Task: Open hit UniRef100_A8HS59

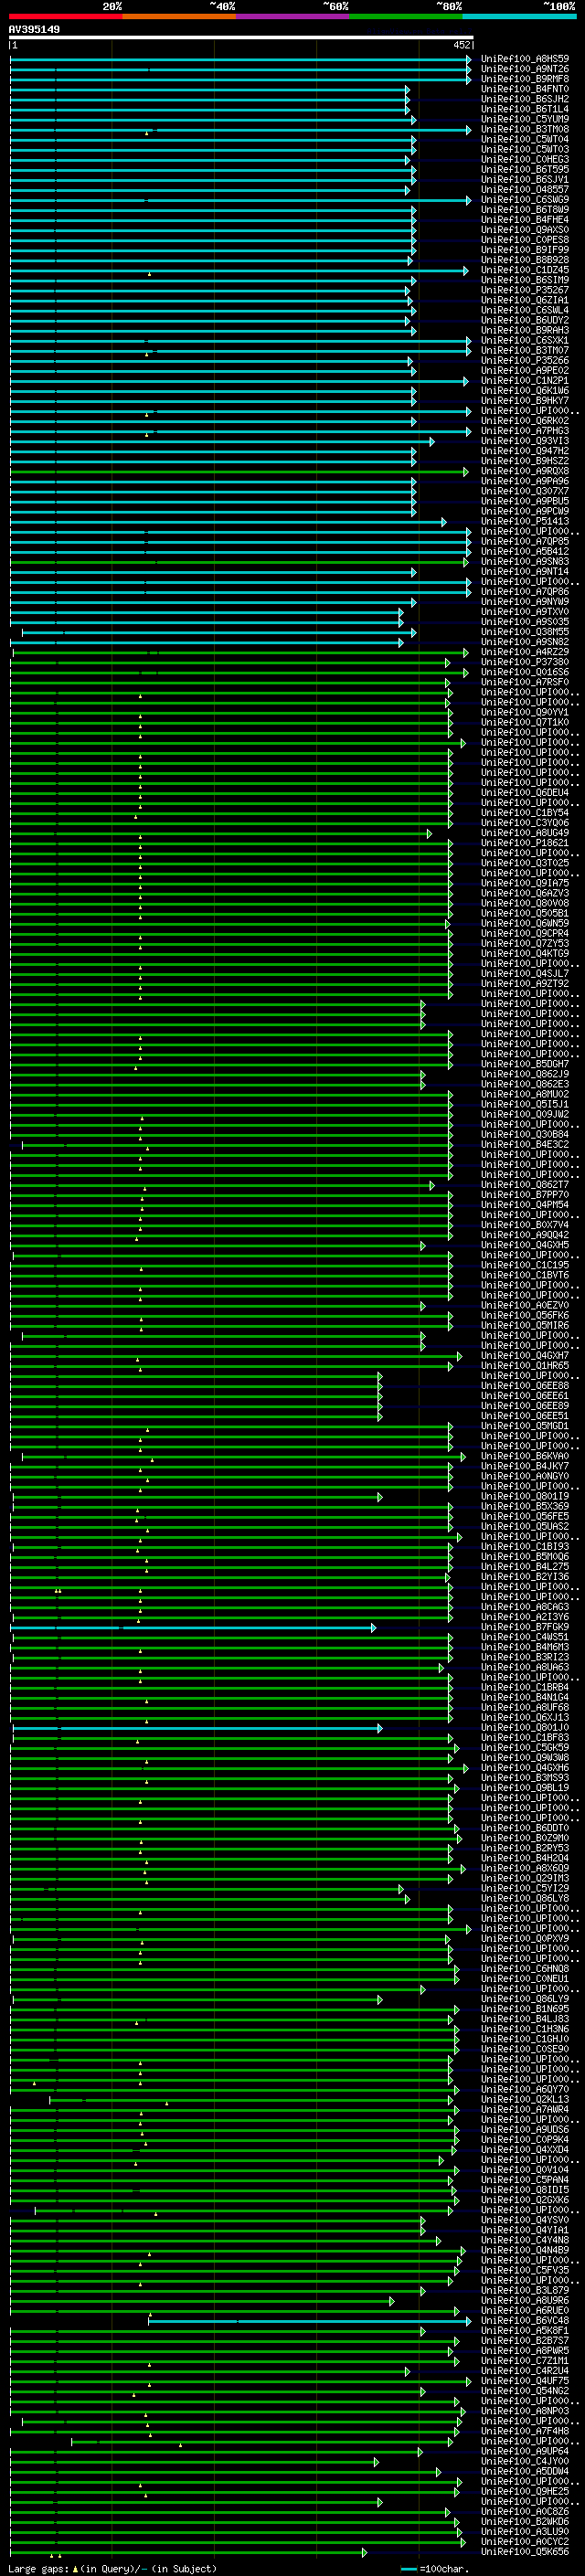Action: click(525, 59)
